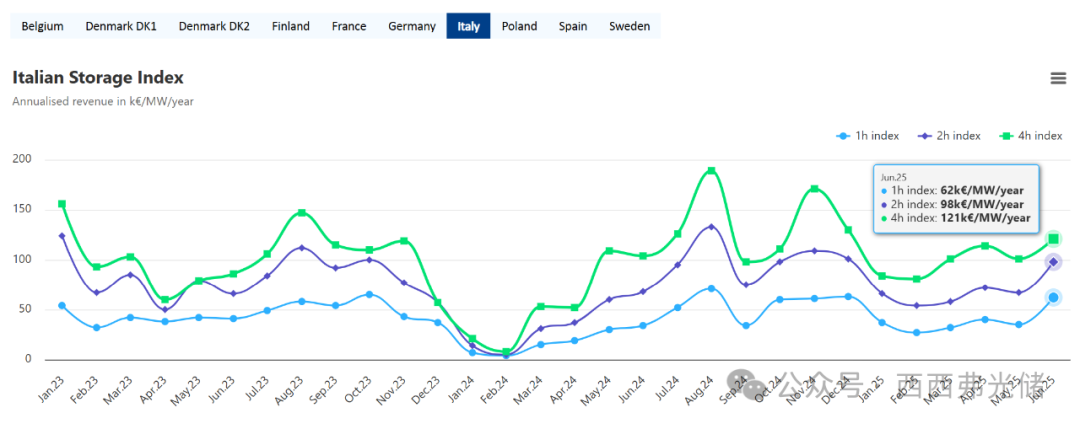This screenshot has height=429, width=1080.
Task: Select the France country tab
Action: pos(349,26)
